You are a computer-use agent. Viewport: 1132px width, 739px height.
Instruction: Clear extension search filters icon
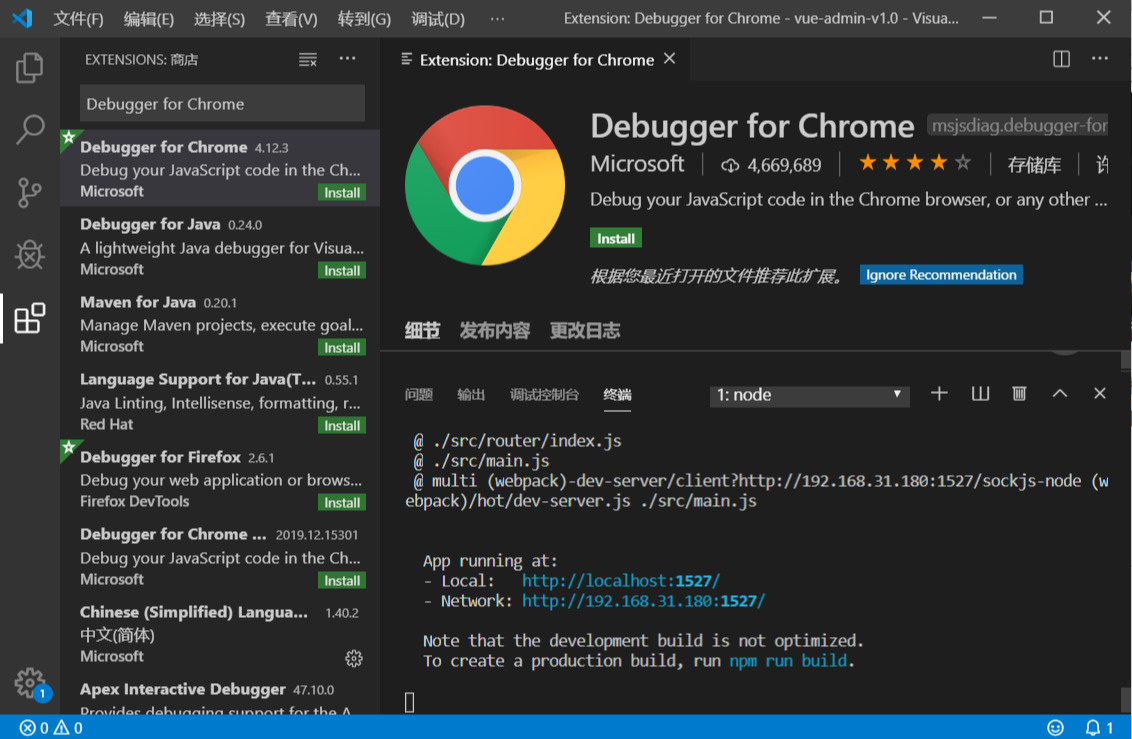click(307, 59)
